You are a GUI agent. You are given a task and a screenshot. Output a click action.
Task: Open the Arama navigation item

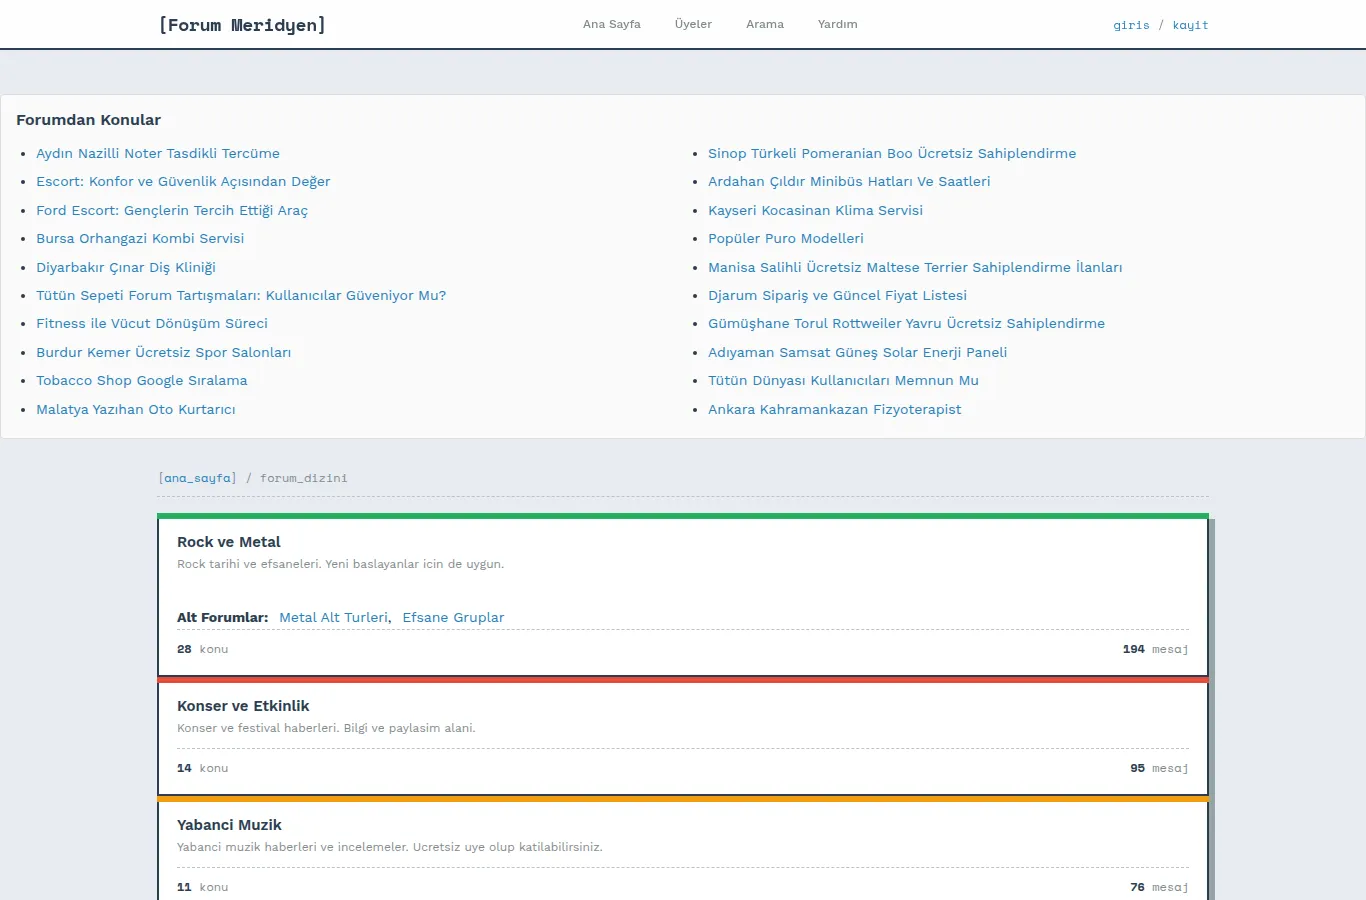tap(765, 24)
